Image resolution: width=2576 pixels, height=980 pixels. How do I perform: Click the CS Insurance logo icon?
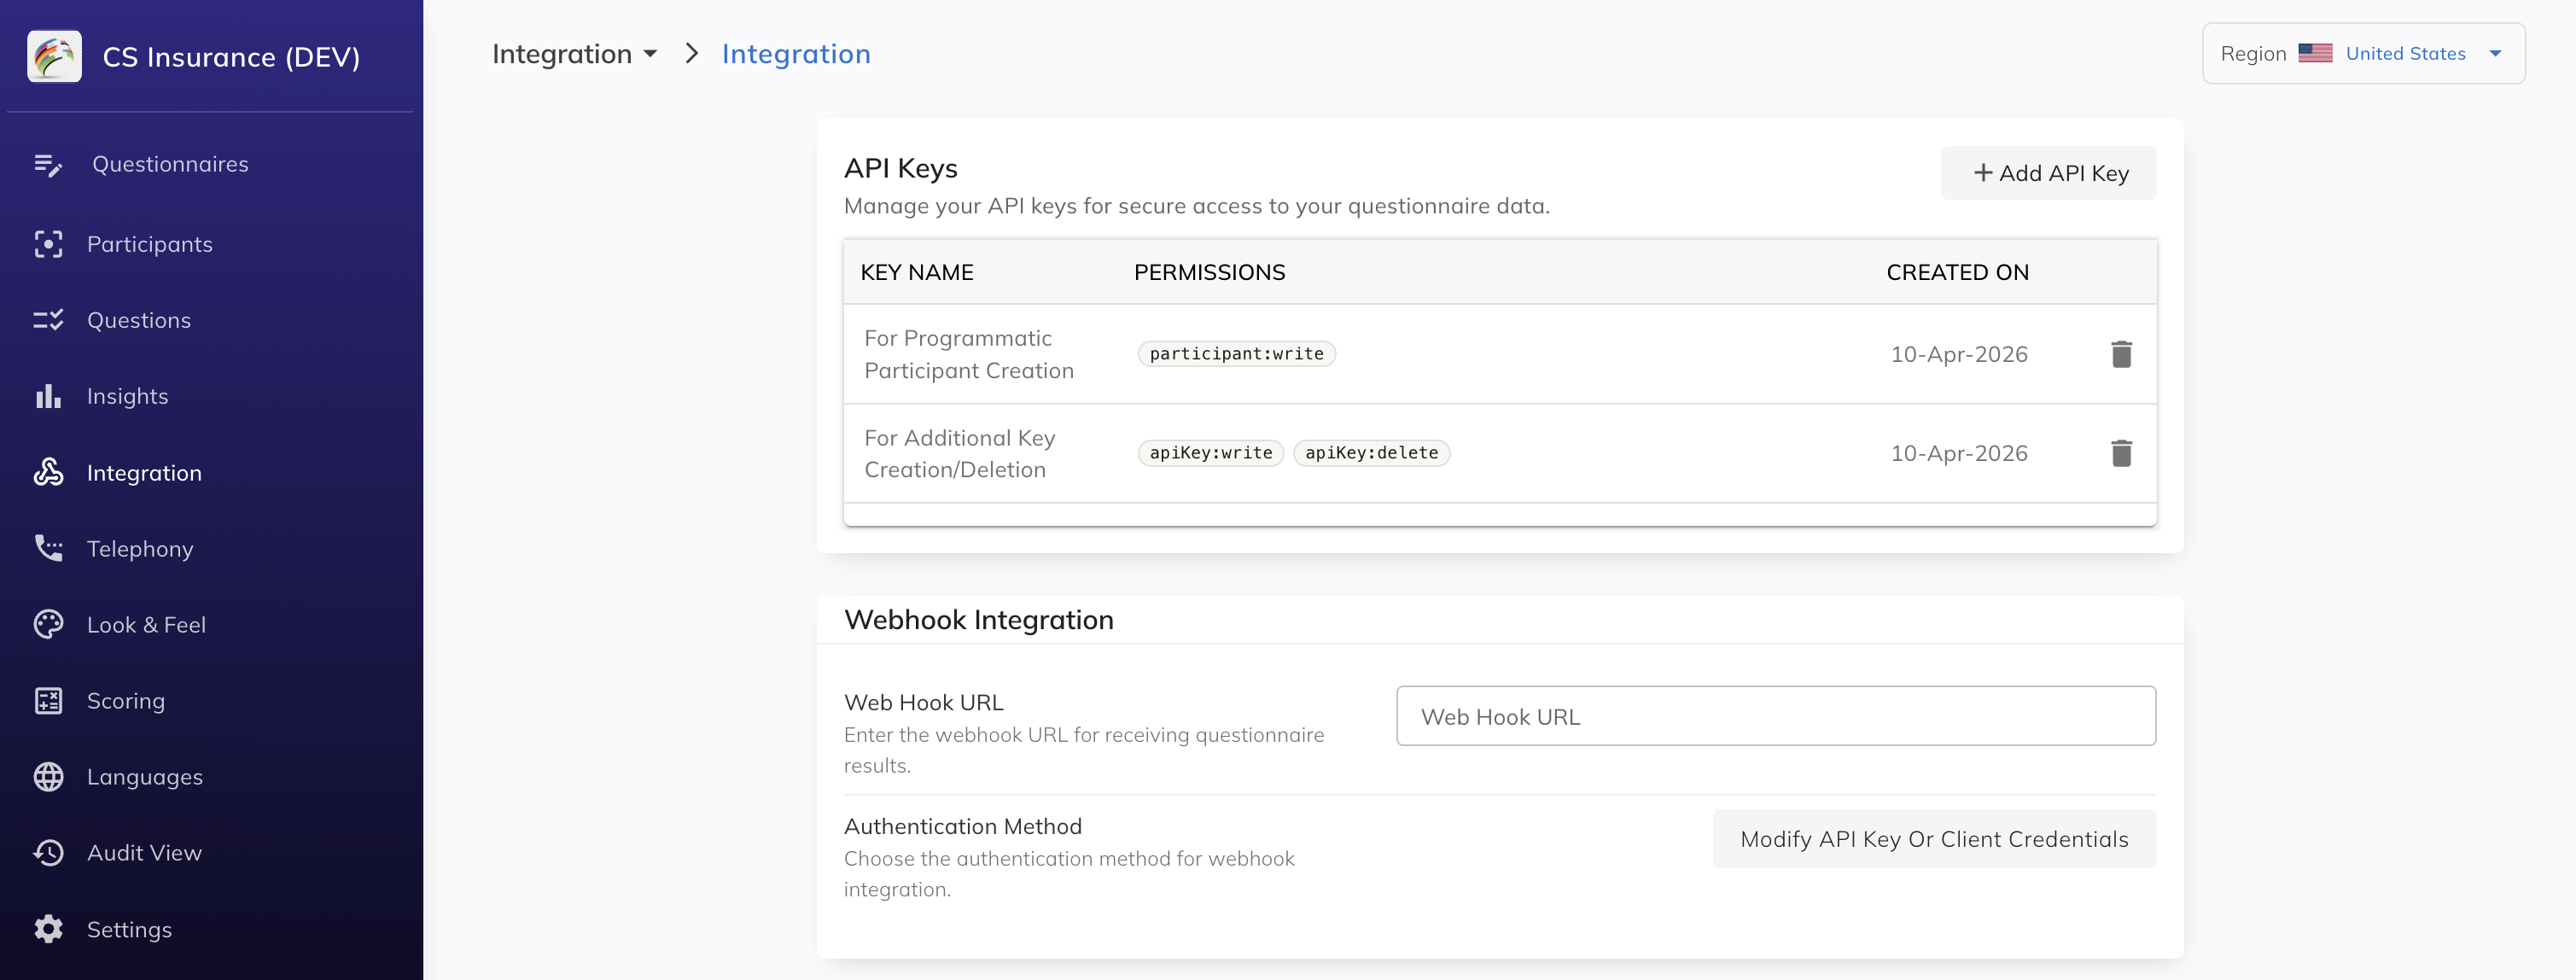pyautogui.click(x=54, y=56)
